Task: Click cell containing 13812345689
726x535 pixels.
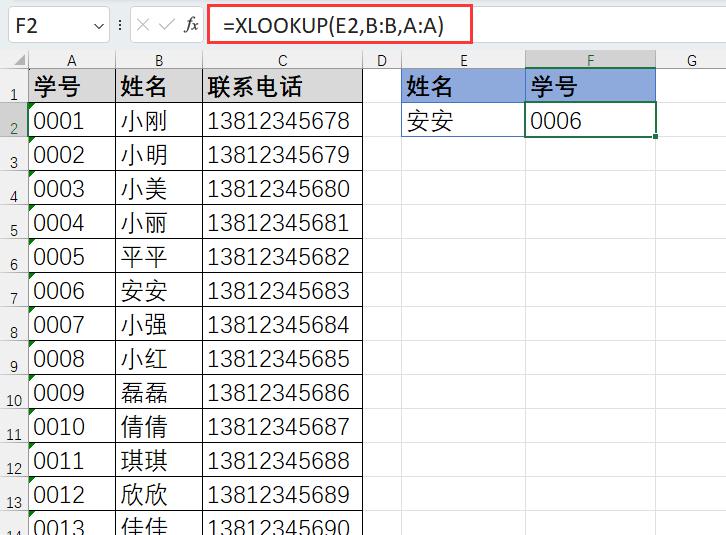Action: pyautogui.click(x=282, y=494)
